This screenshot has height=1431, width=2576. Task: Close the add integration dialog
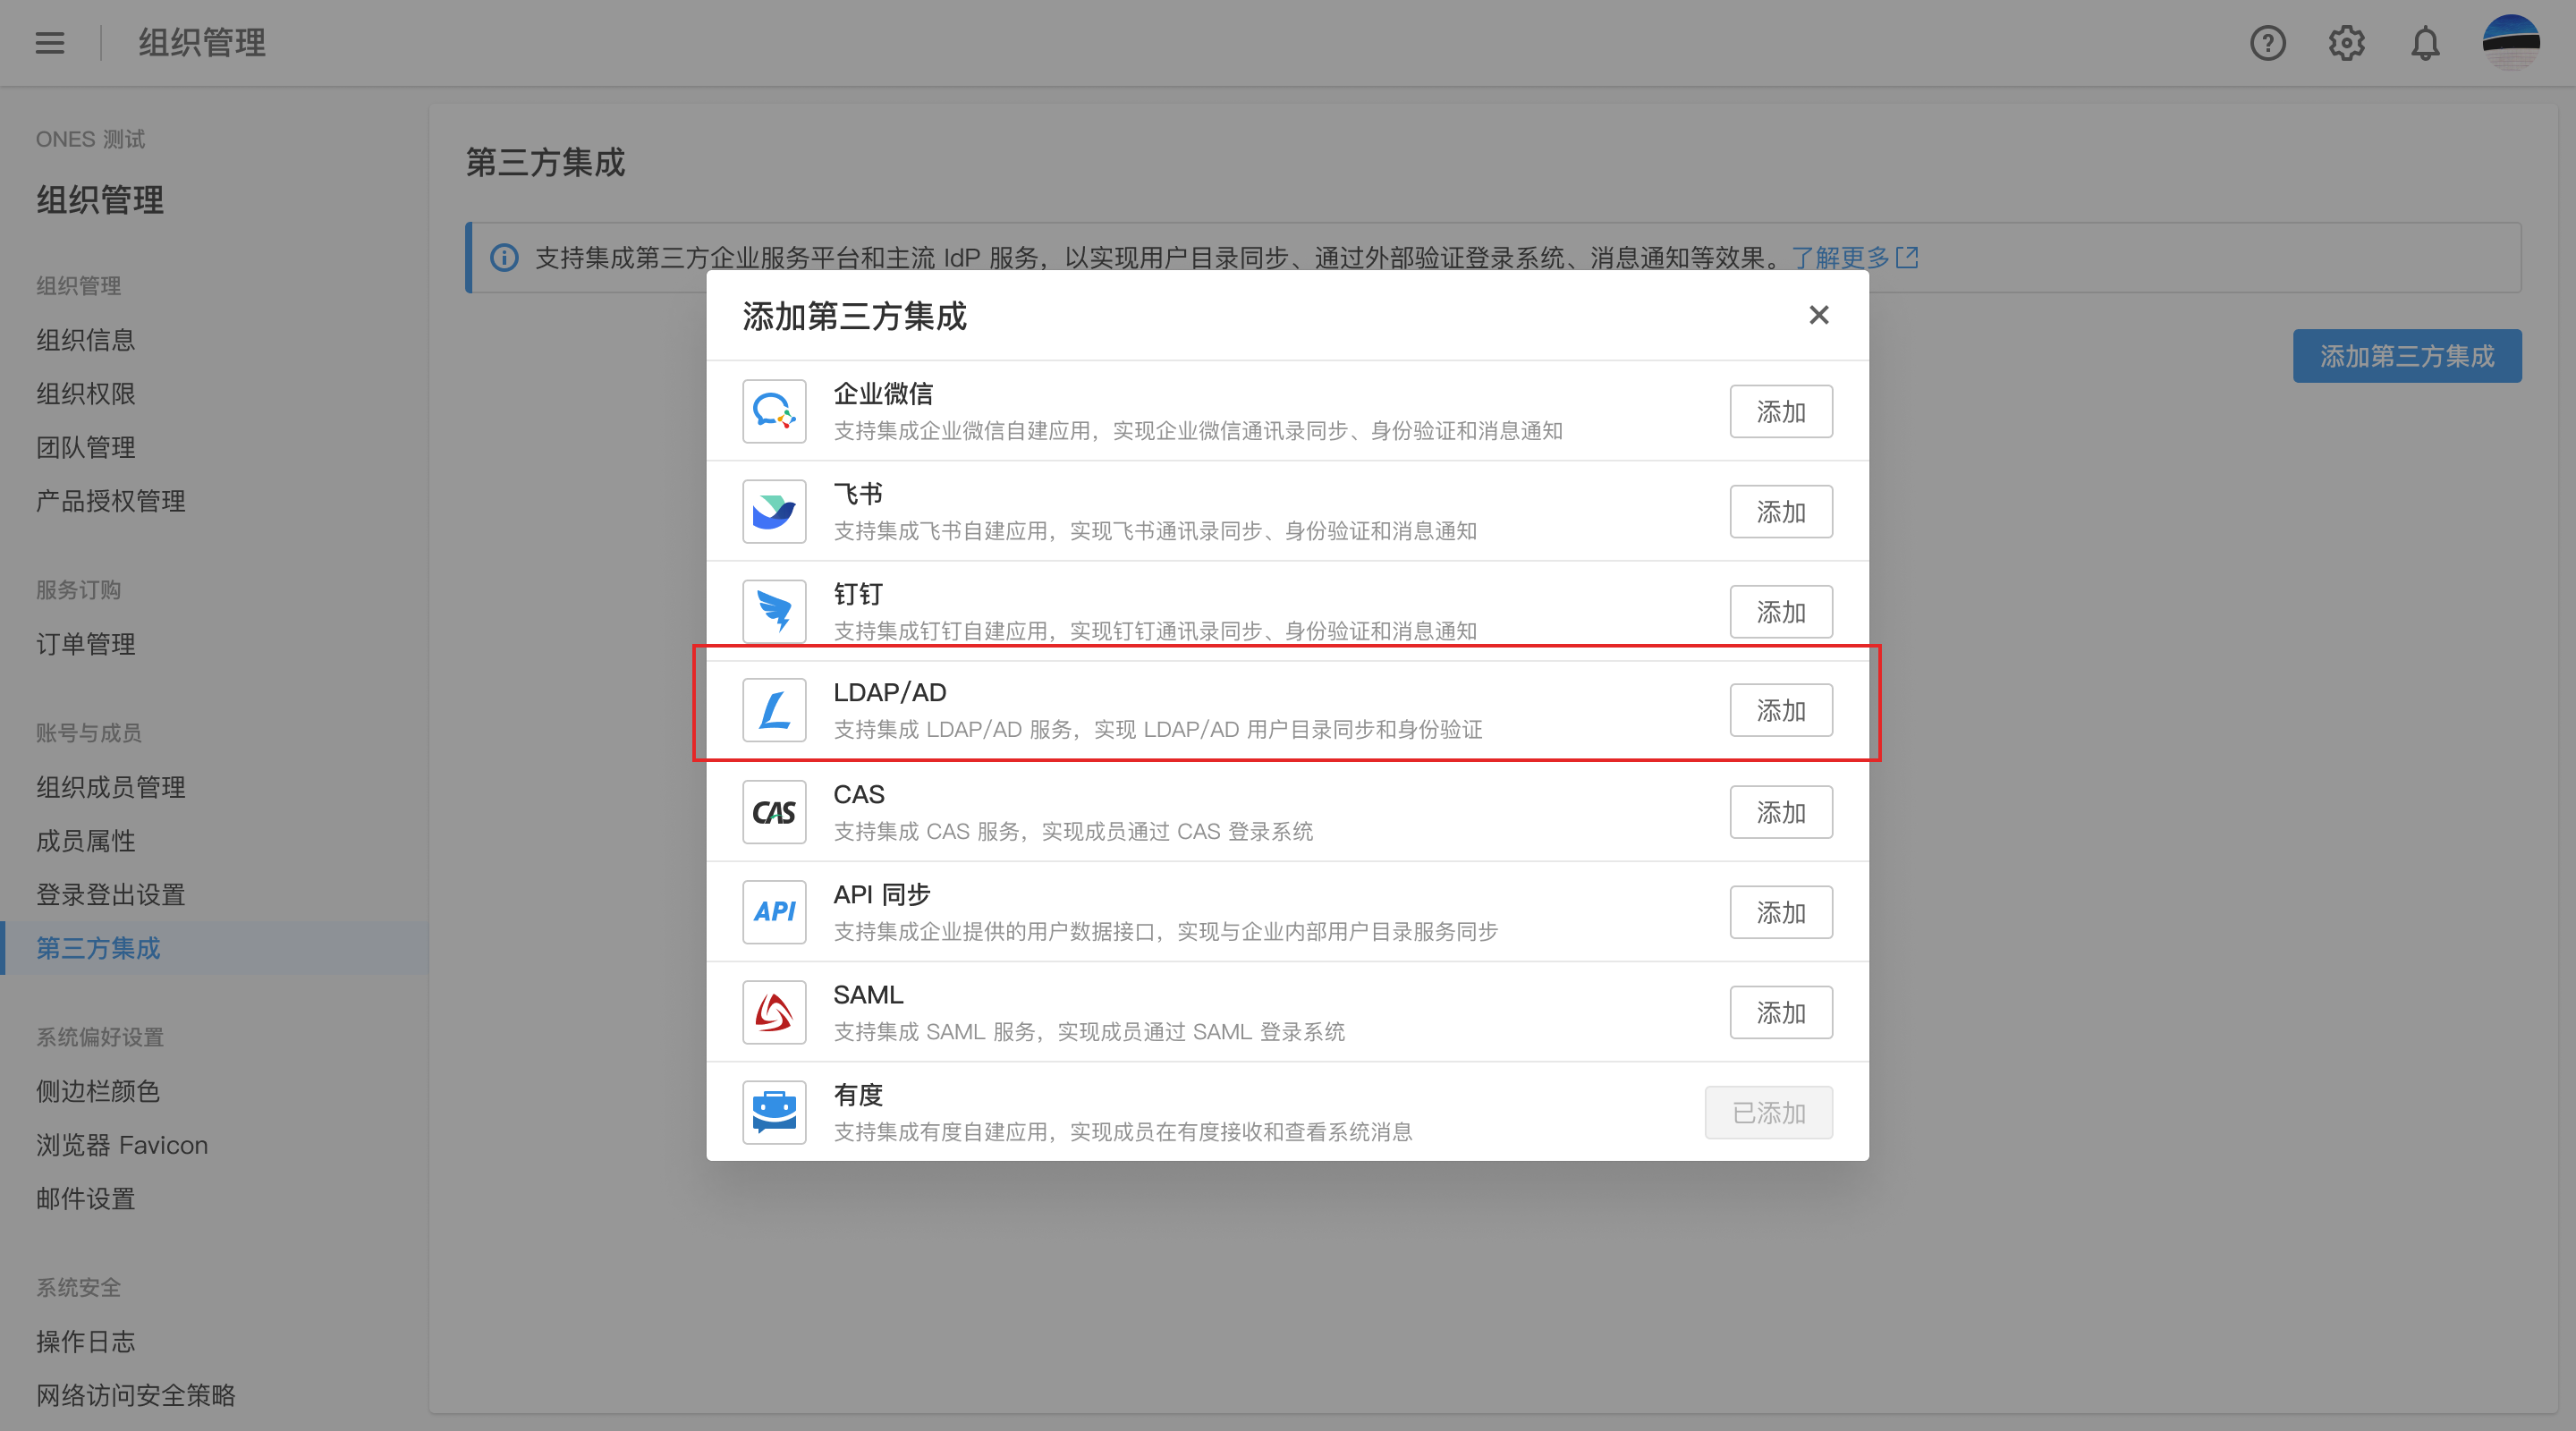[x=1819, y=315]
